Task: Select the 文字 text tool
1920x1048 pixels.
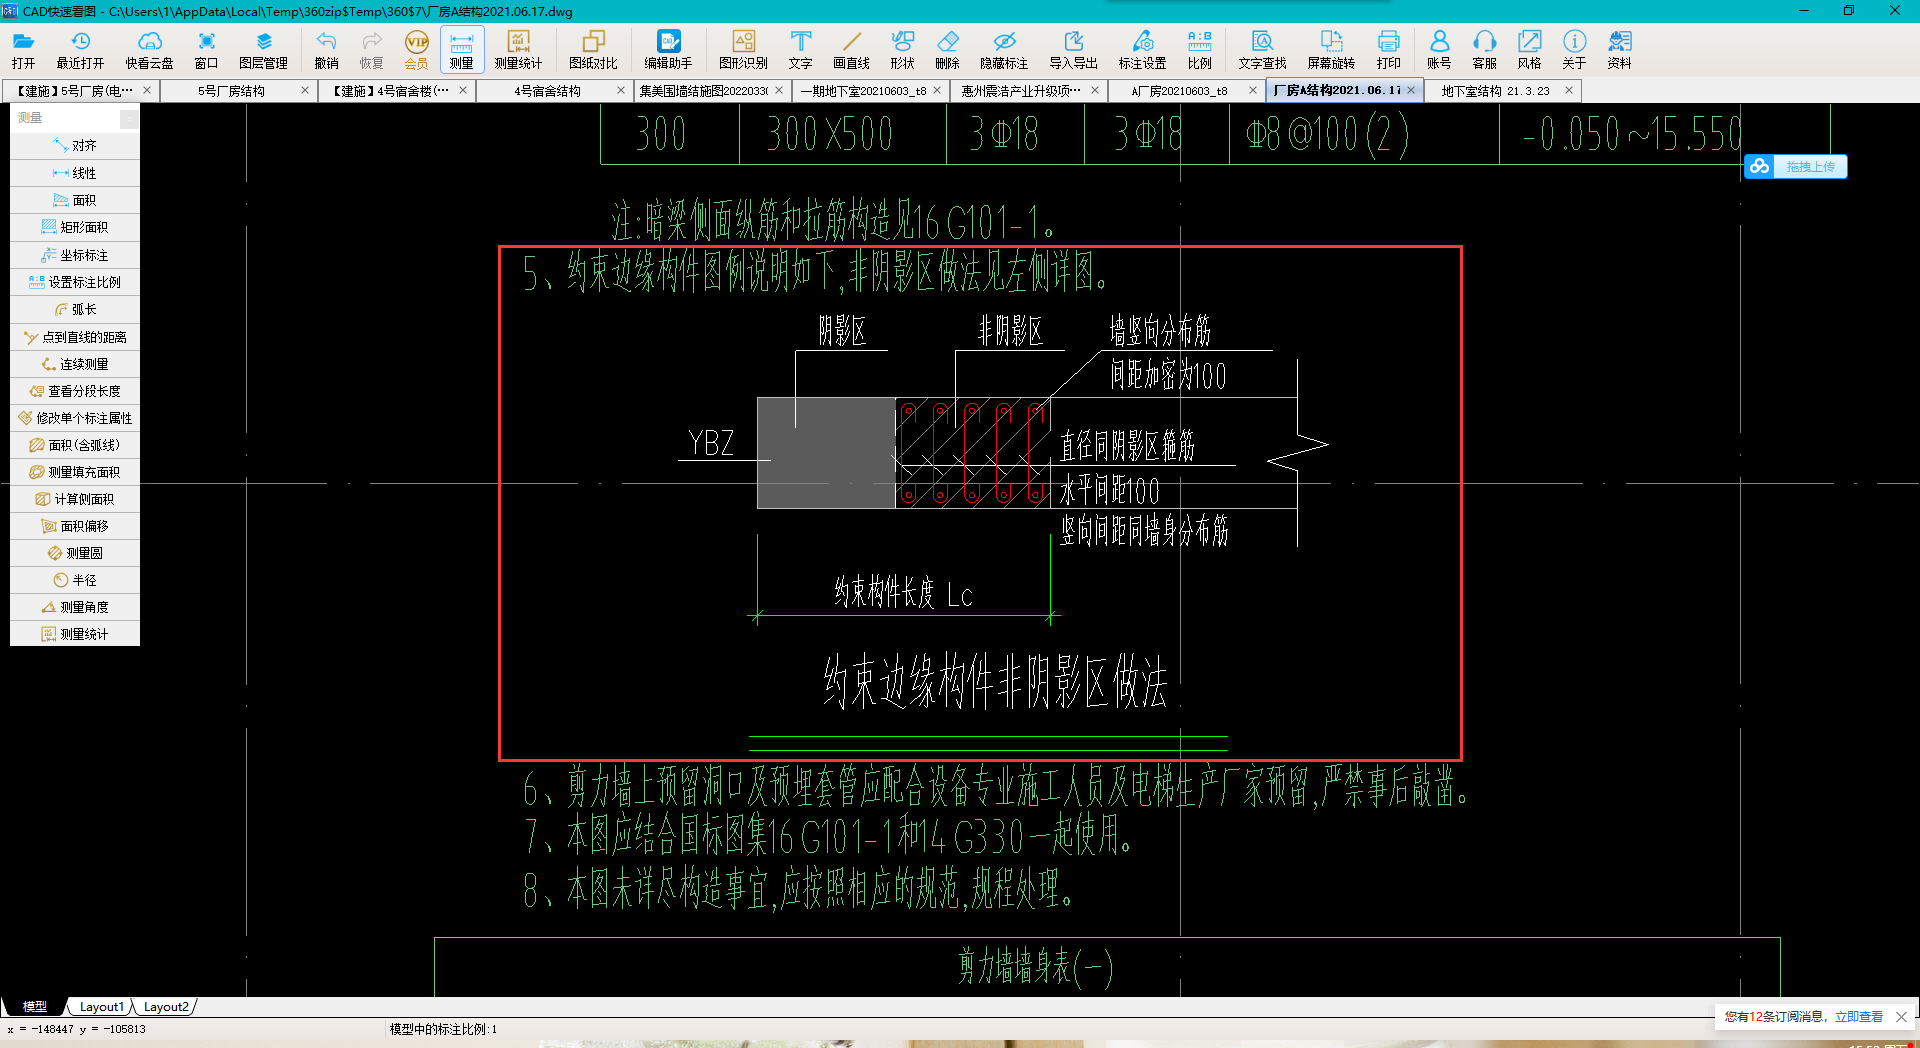Action: 800,49
